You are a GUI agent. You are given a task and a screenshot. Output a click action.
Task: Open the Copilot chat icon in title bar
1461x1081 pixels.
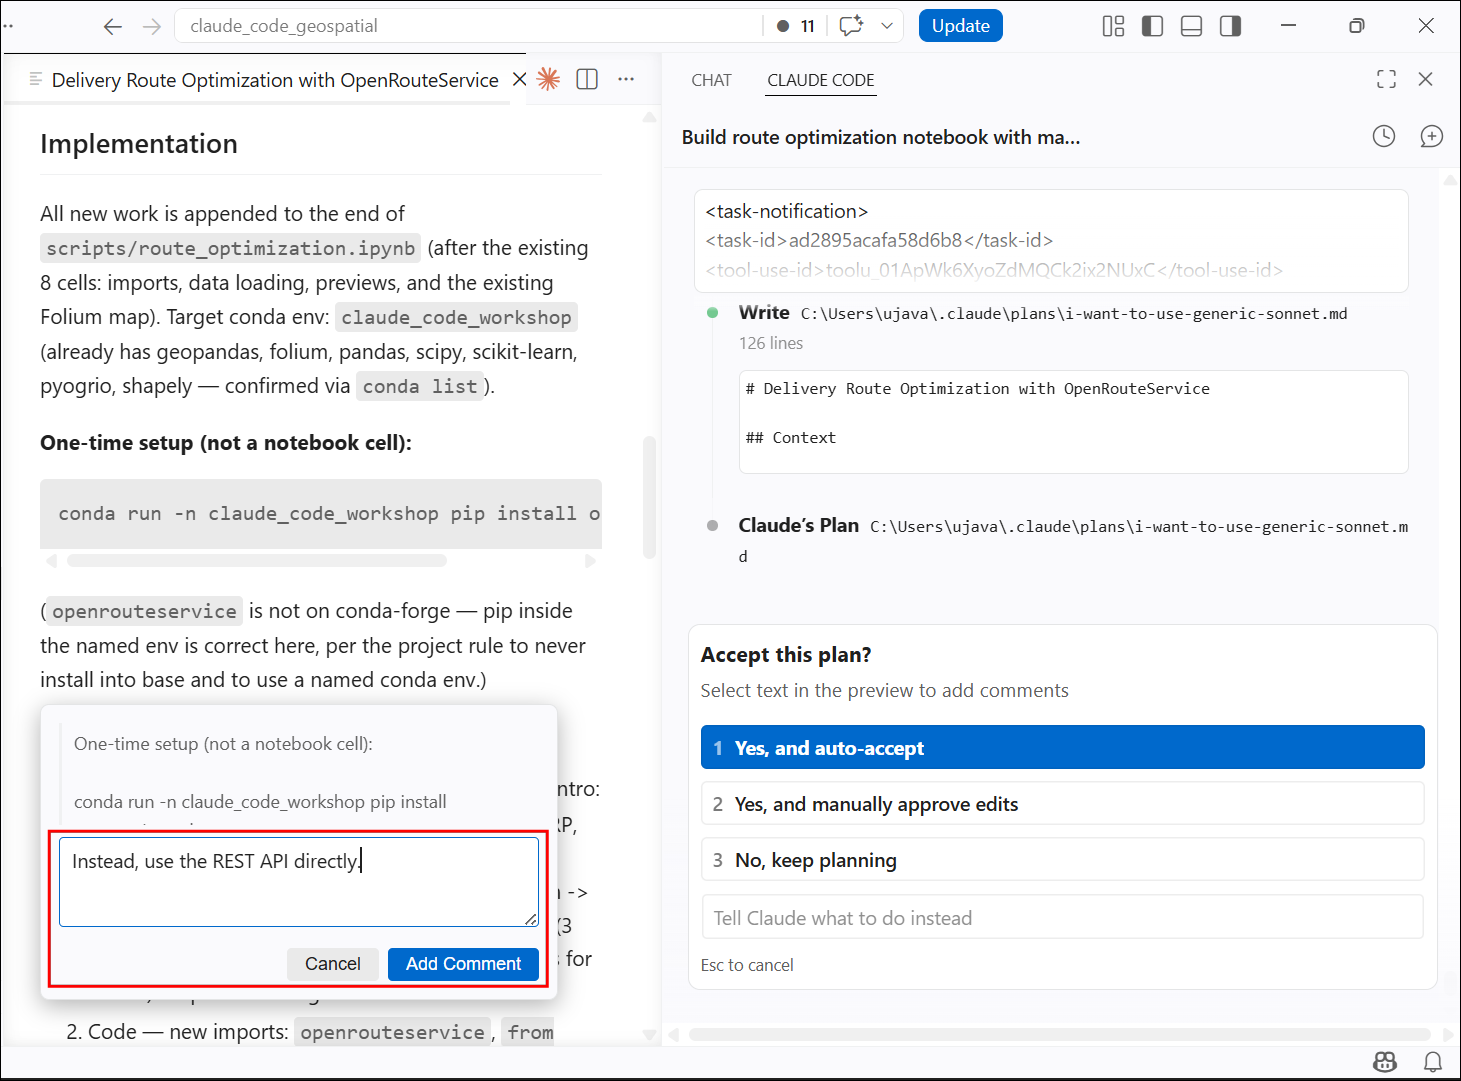tap(851, 26)
